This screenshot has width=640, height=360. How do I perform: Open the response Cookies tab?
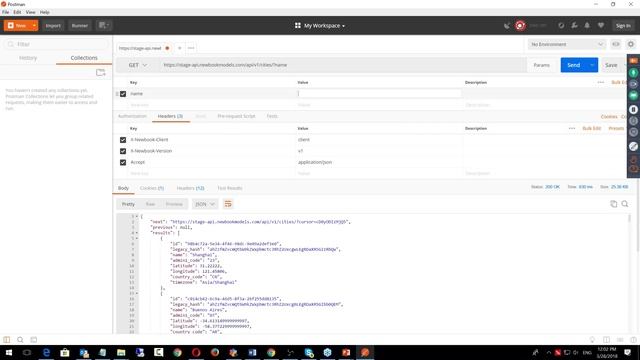click(x=152, y=188)
